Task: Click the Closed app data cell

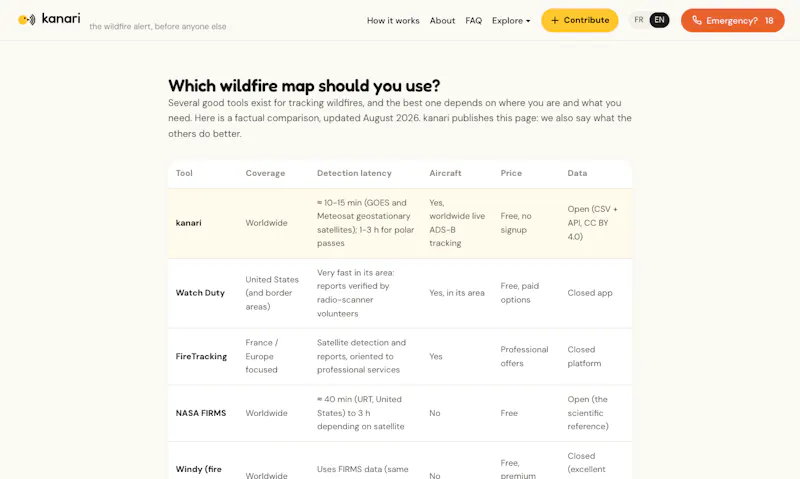Action: pos(590,293)
